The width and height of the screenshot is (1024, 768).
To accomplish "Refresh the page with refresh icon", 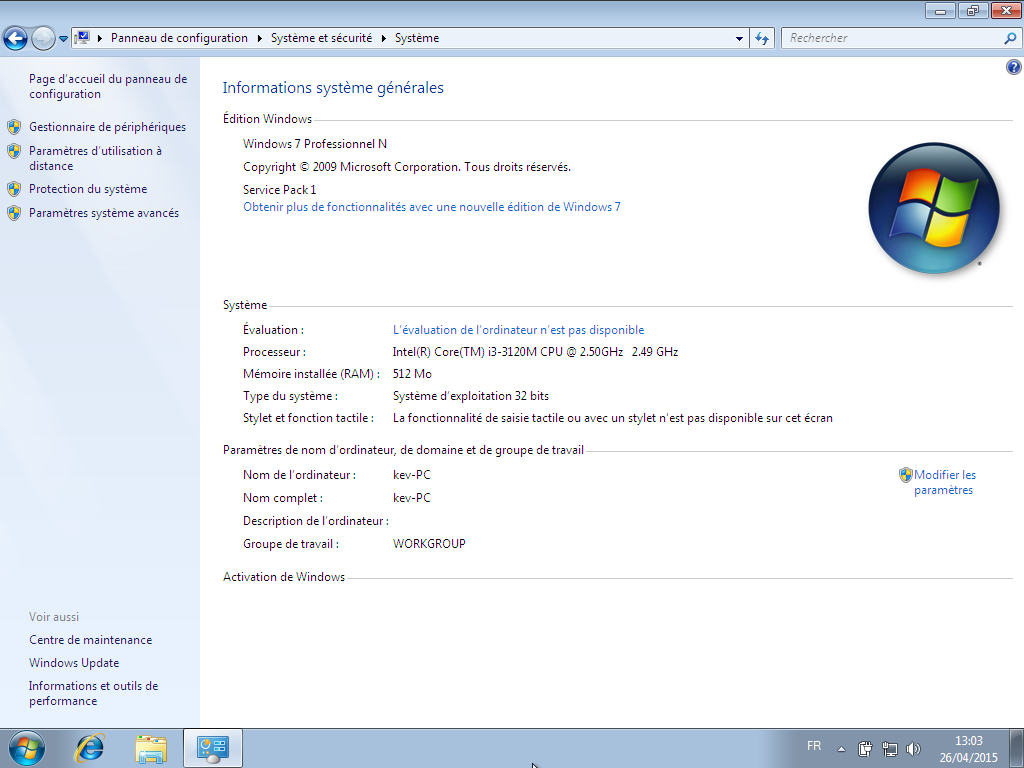I will (762, 39).
